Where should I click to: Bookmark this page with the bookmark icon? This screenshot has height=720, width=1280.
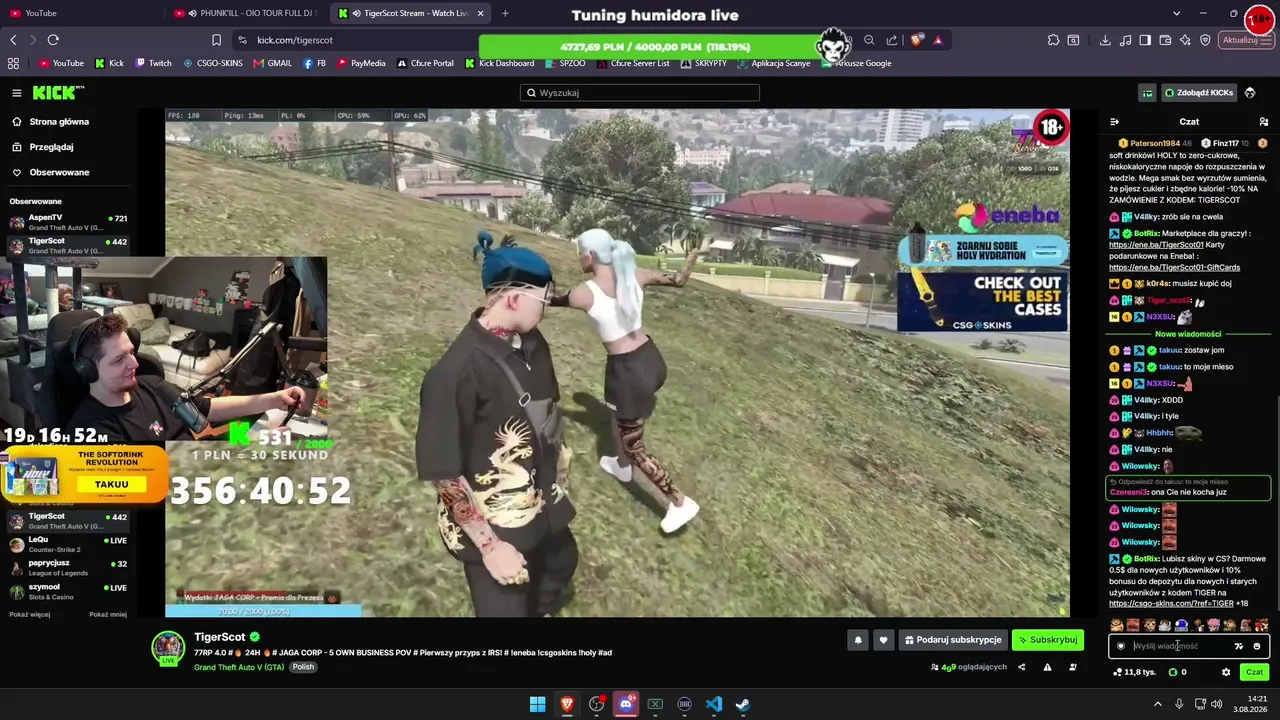tap(216, 40)
